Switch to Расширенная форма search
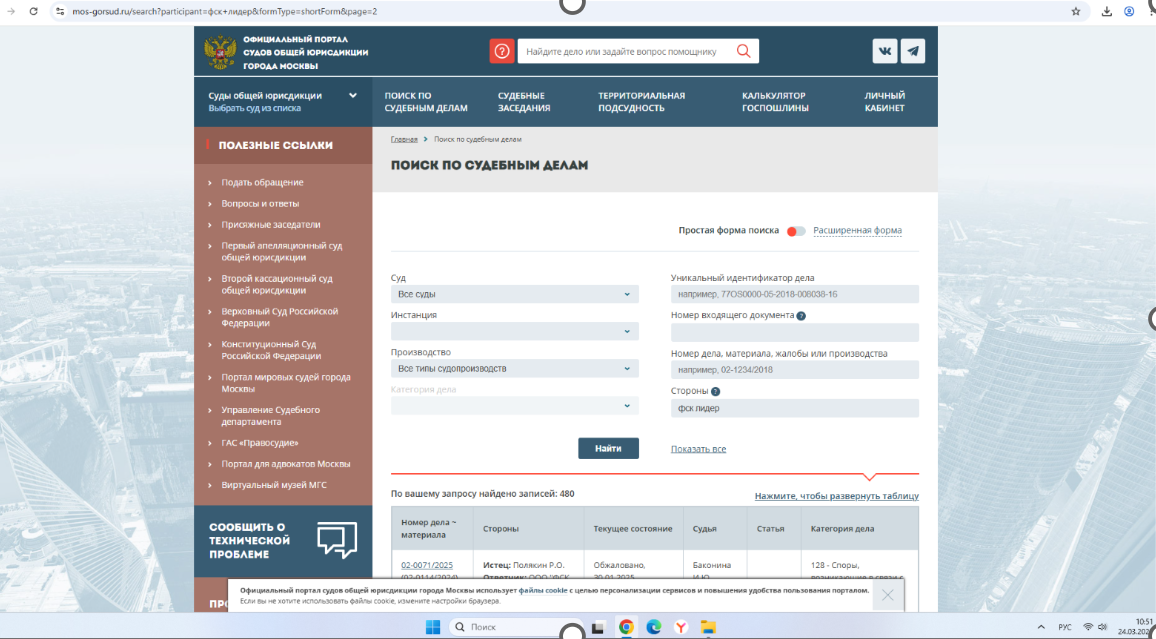 pyautogui.click(x=860, y=230)
